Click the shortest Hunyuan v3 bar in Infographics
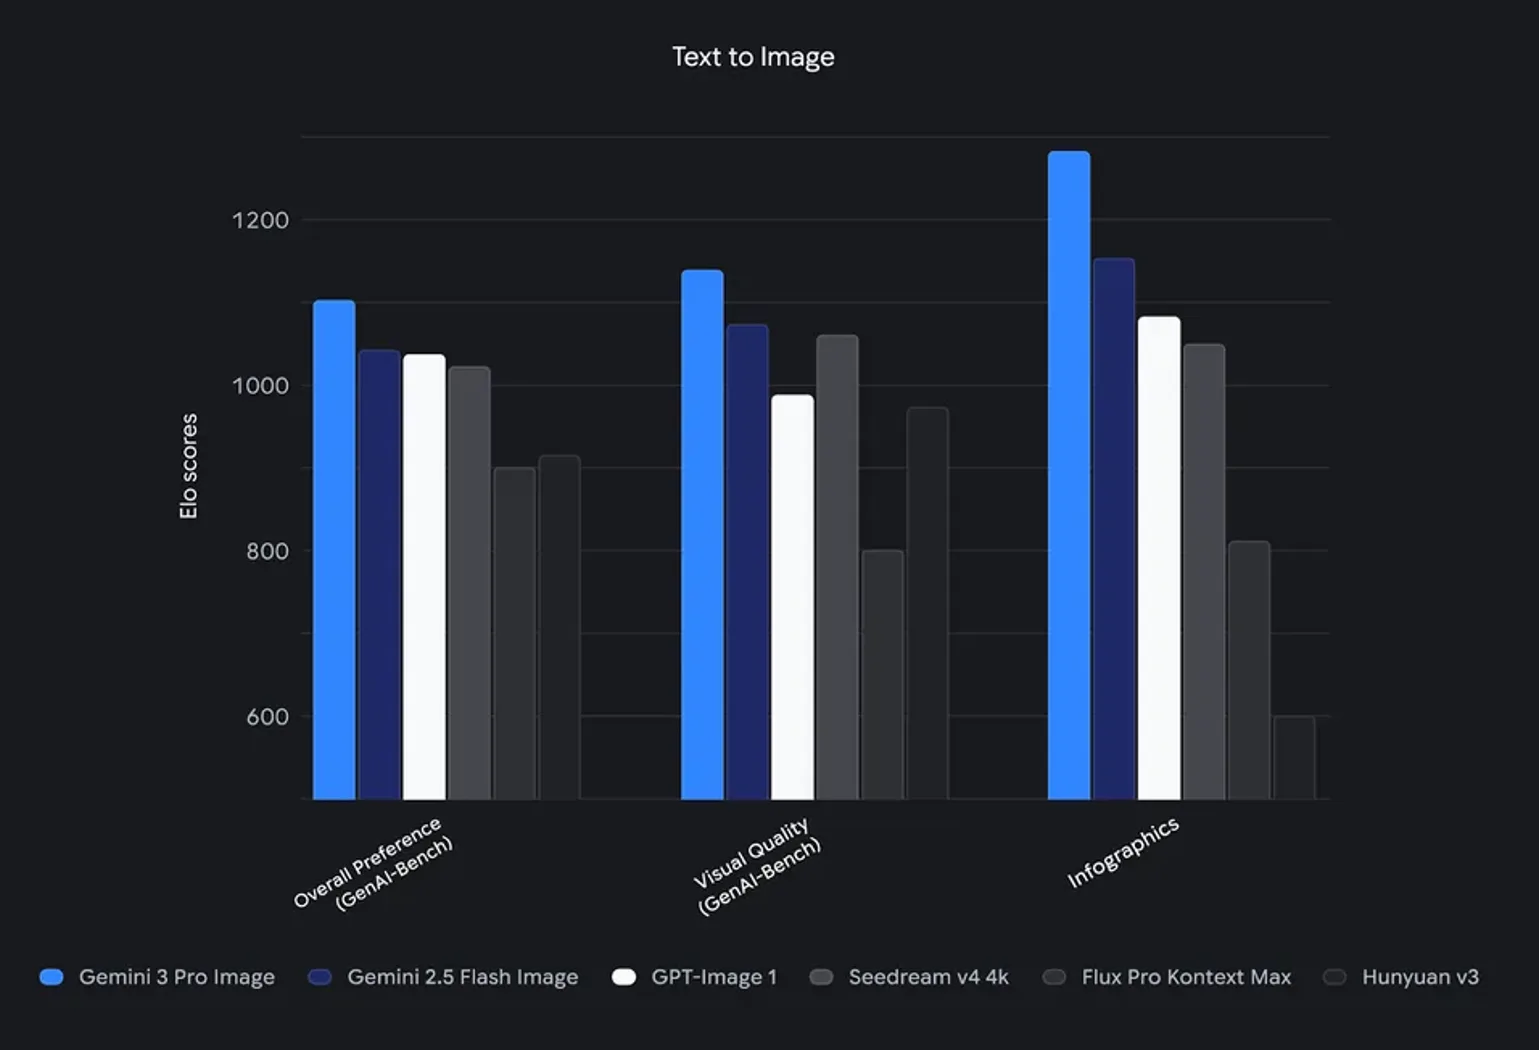Image resolution: width=1539 pixels, height=1050 pixels. (1294, 757)
